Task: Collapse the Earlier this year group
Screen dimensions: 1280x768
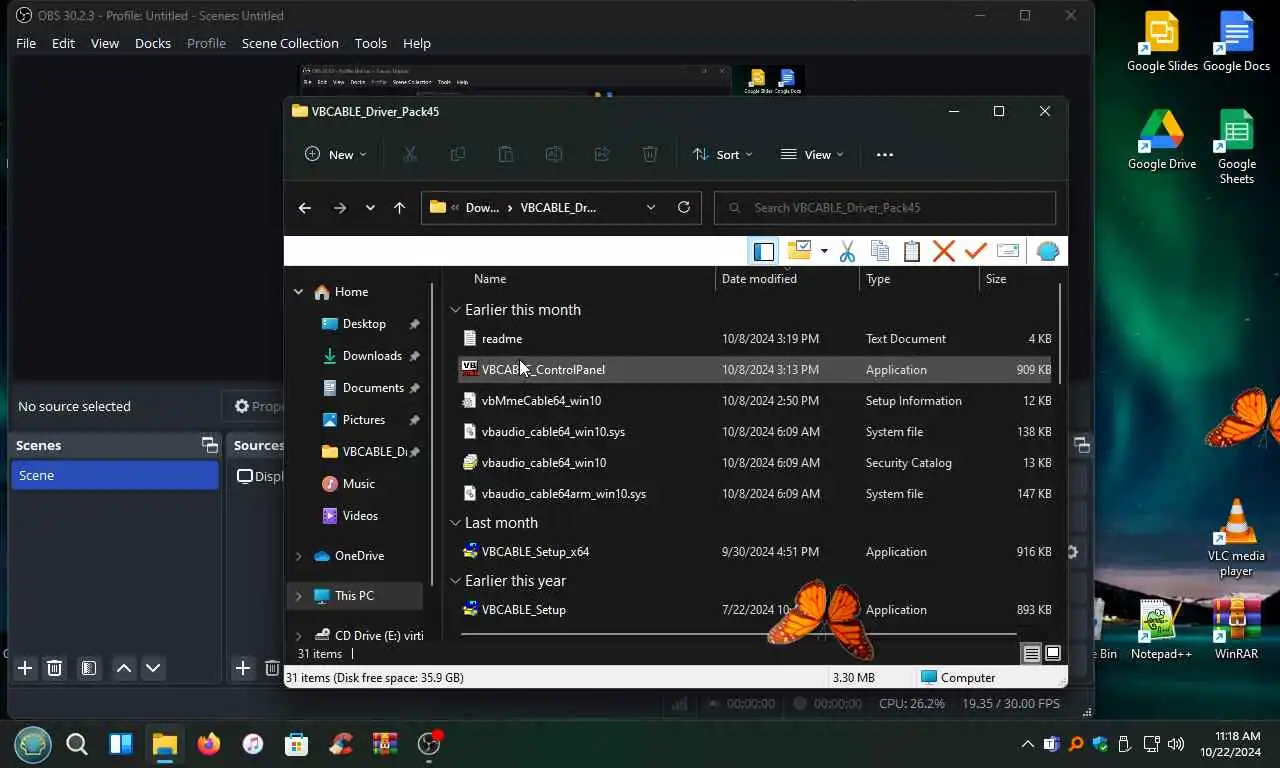Action: click(x=456, y=581)
